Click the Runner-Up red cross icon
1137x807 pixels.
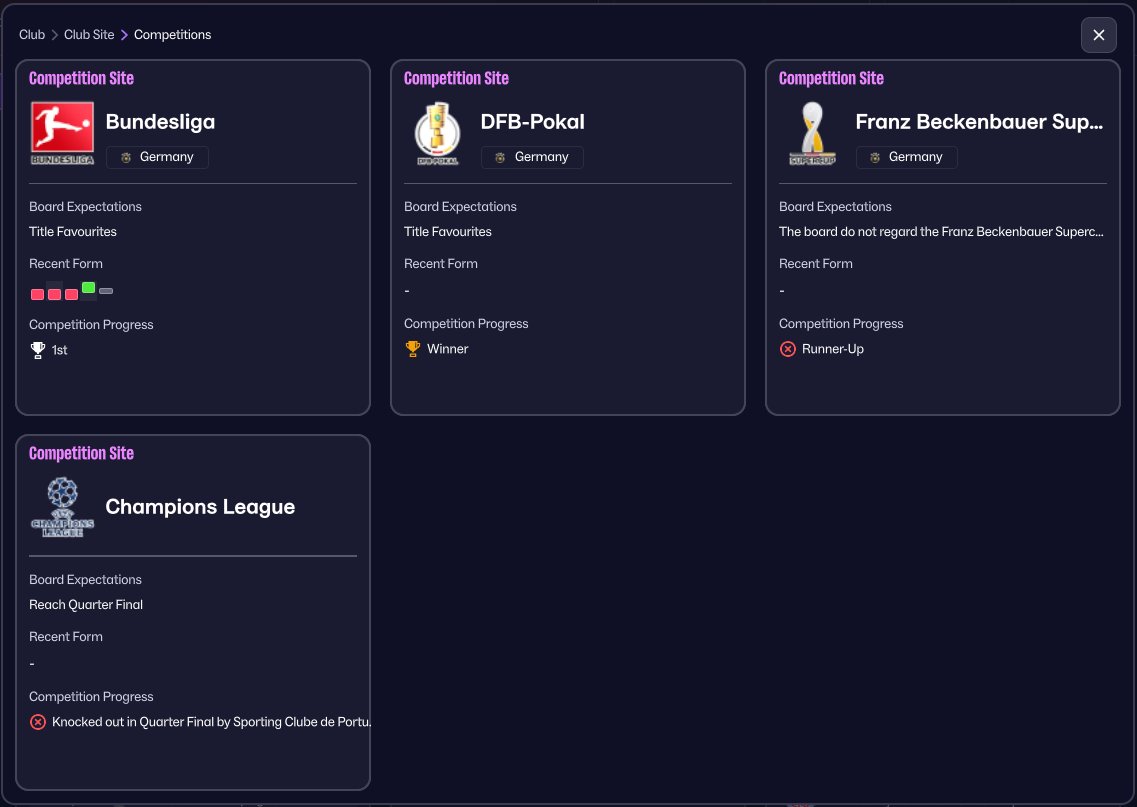[787, 349]
